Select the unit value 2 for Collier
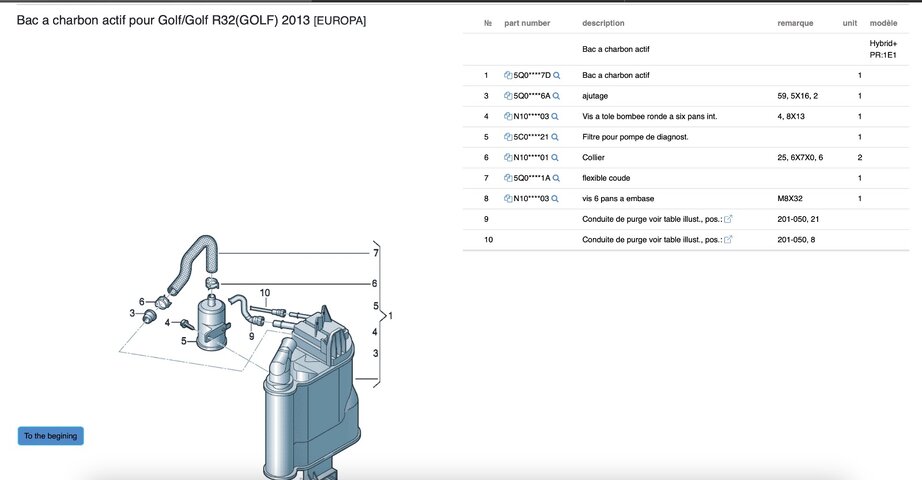 (860, 158)
